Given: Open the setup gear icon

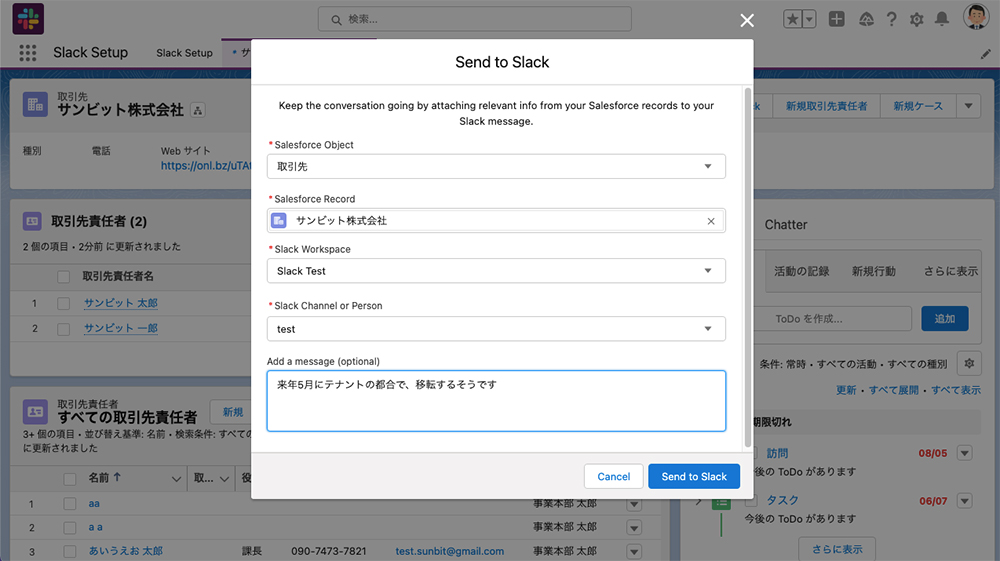Looking at the screenshot, I should coord(916,20).
